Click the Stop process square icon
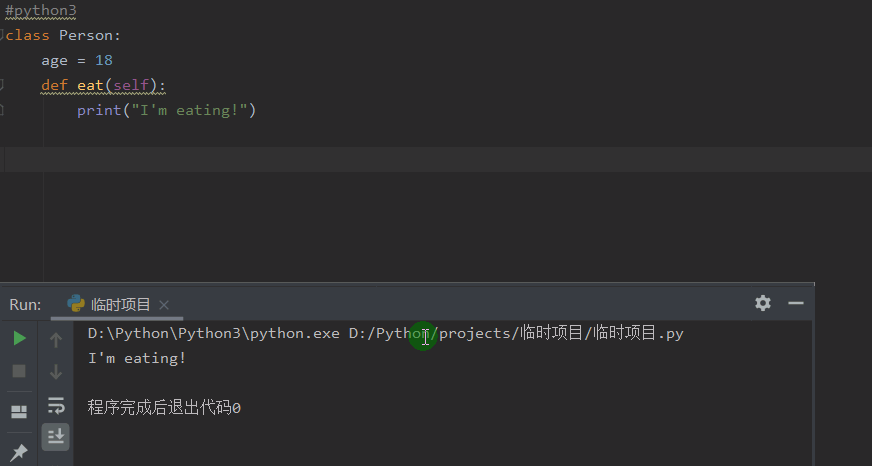Viewport: 872px width, 466px height. tap(19, 371)
